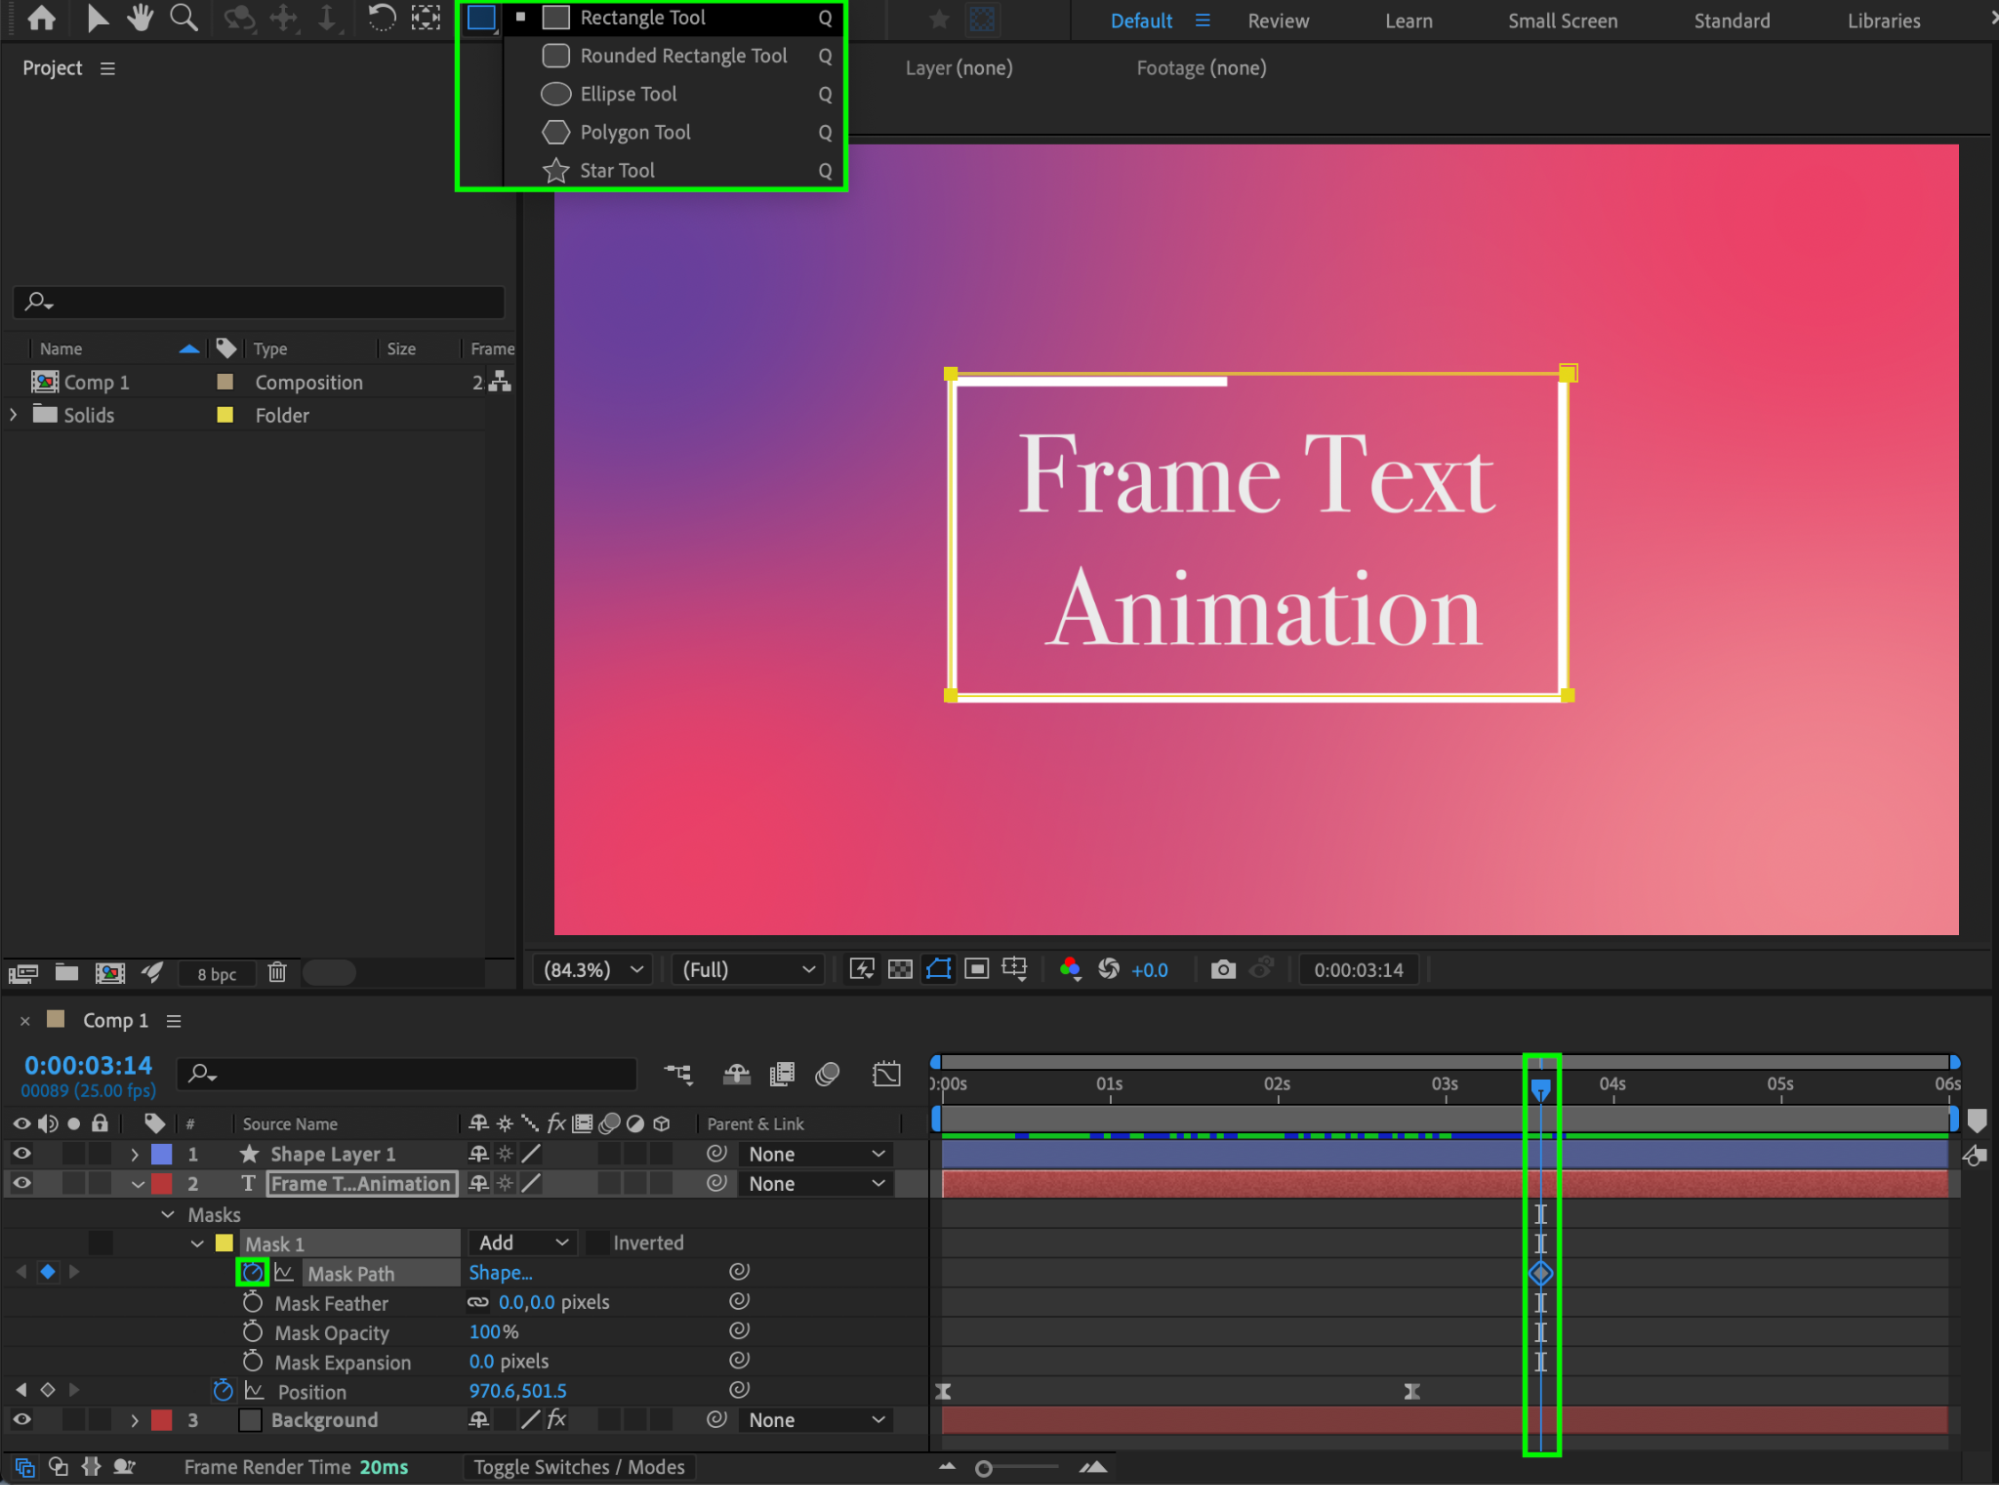The width and height of the screenshot is (1999, 1485).
Task: Hide the Shape Layer 1 eye
Action: (21, 1154)
